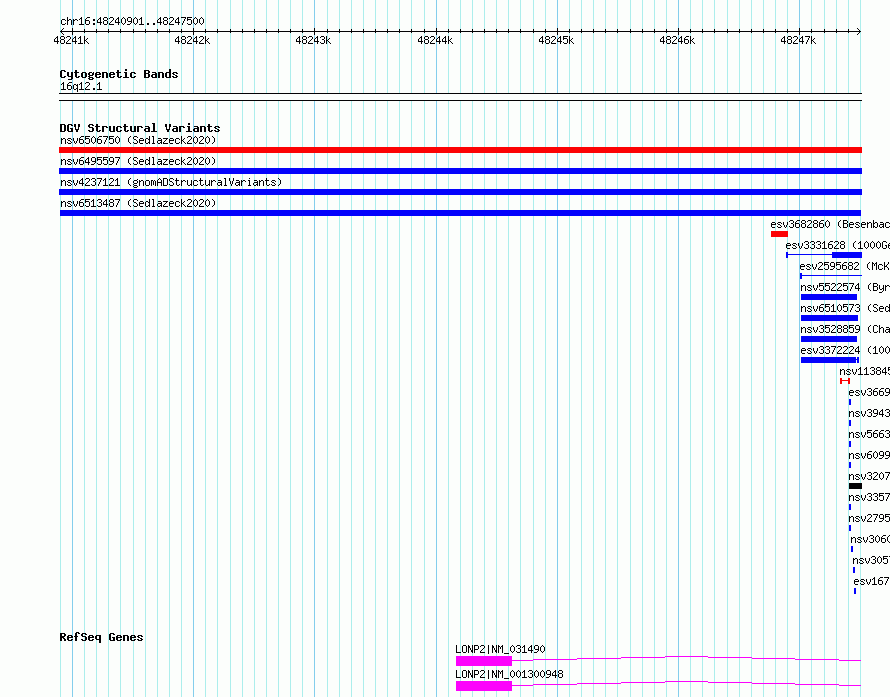
Task: Click the red nsv6506750 variant bar
Action: 460,150
